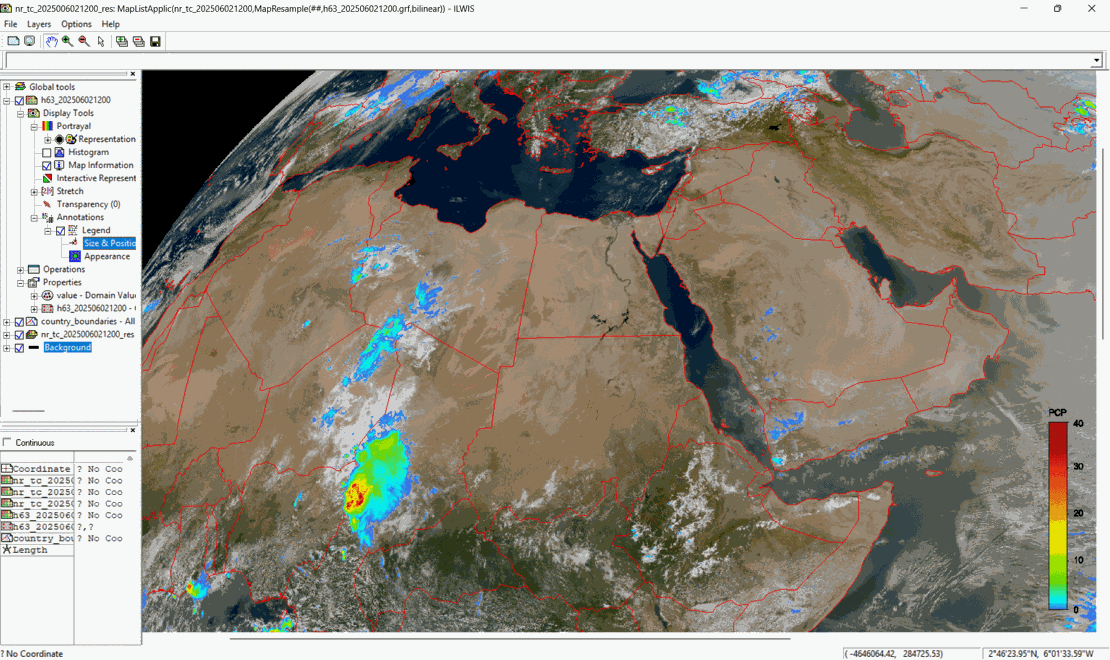Select the Appearance legend item
The width and height of the screenshot is (1110, 660).
tap(106, 256)
